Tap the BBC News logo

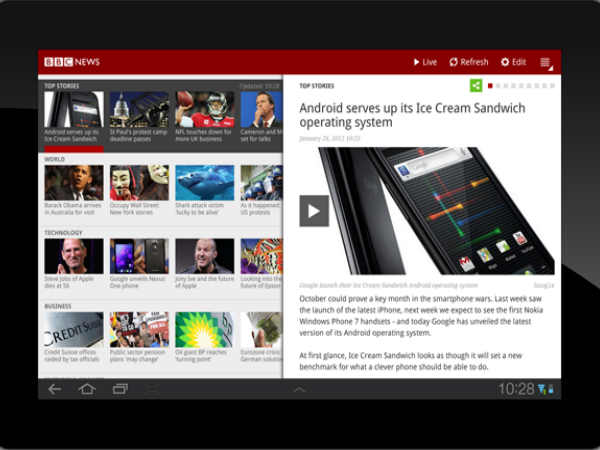[72, 62]
